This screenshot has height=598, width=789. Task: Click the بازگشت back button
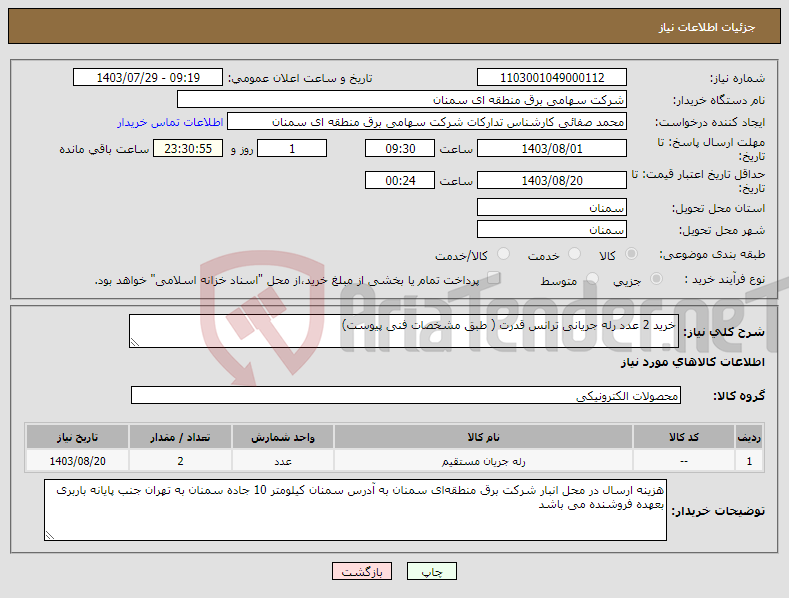tap(362, 571)
